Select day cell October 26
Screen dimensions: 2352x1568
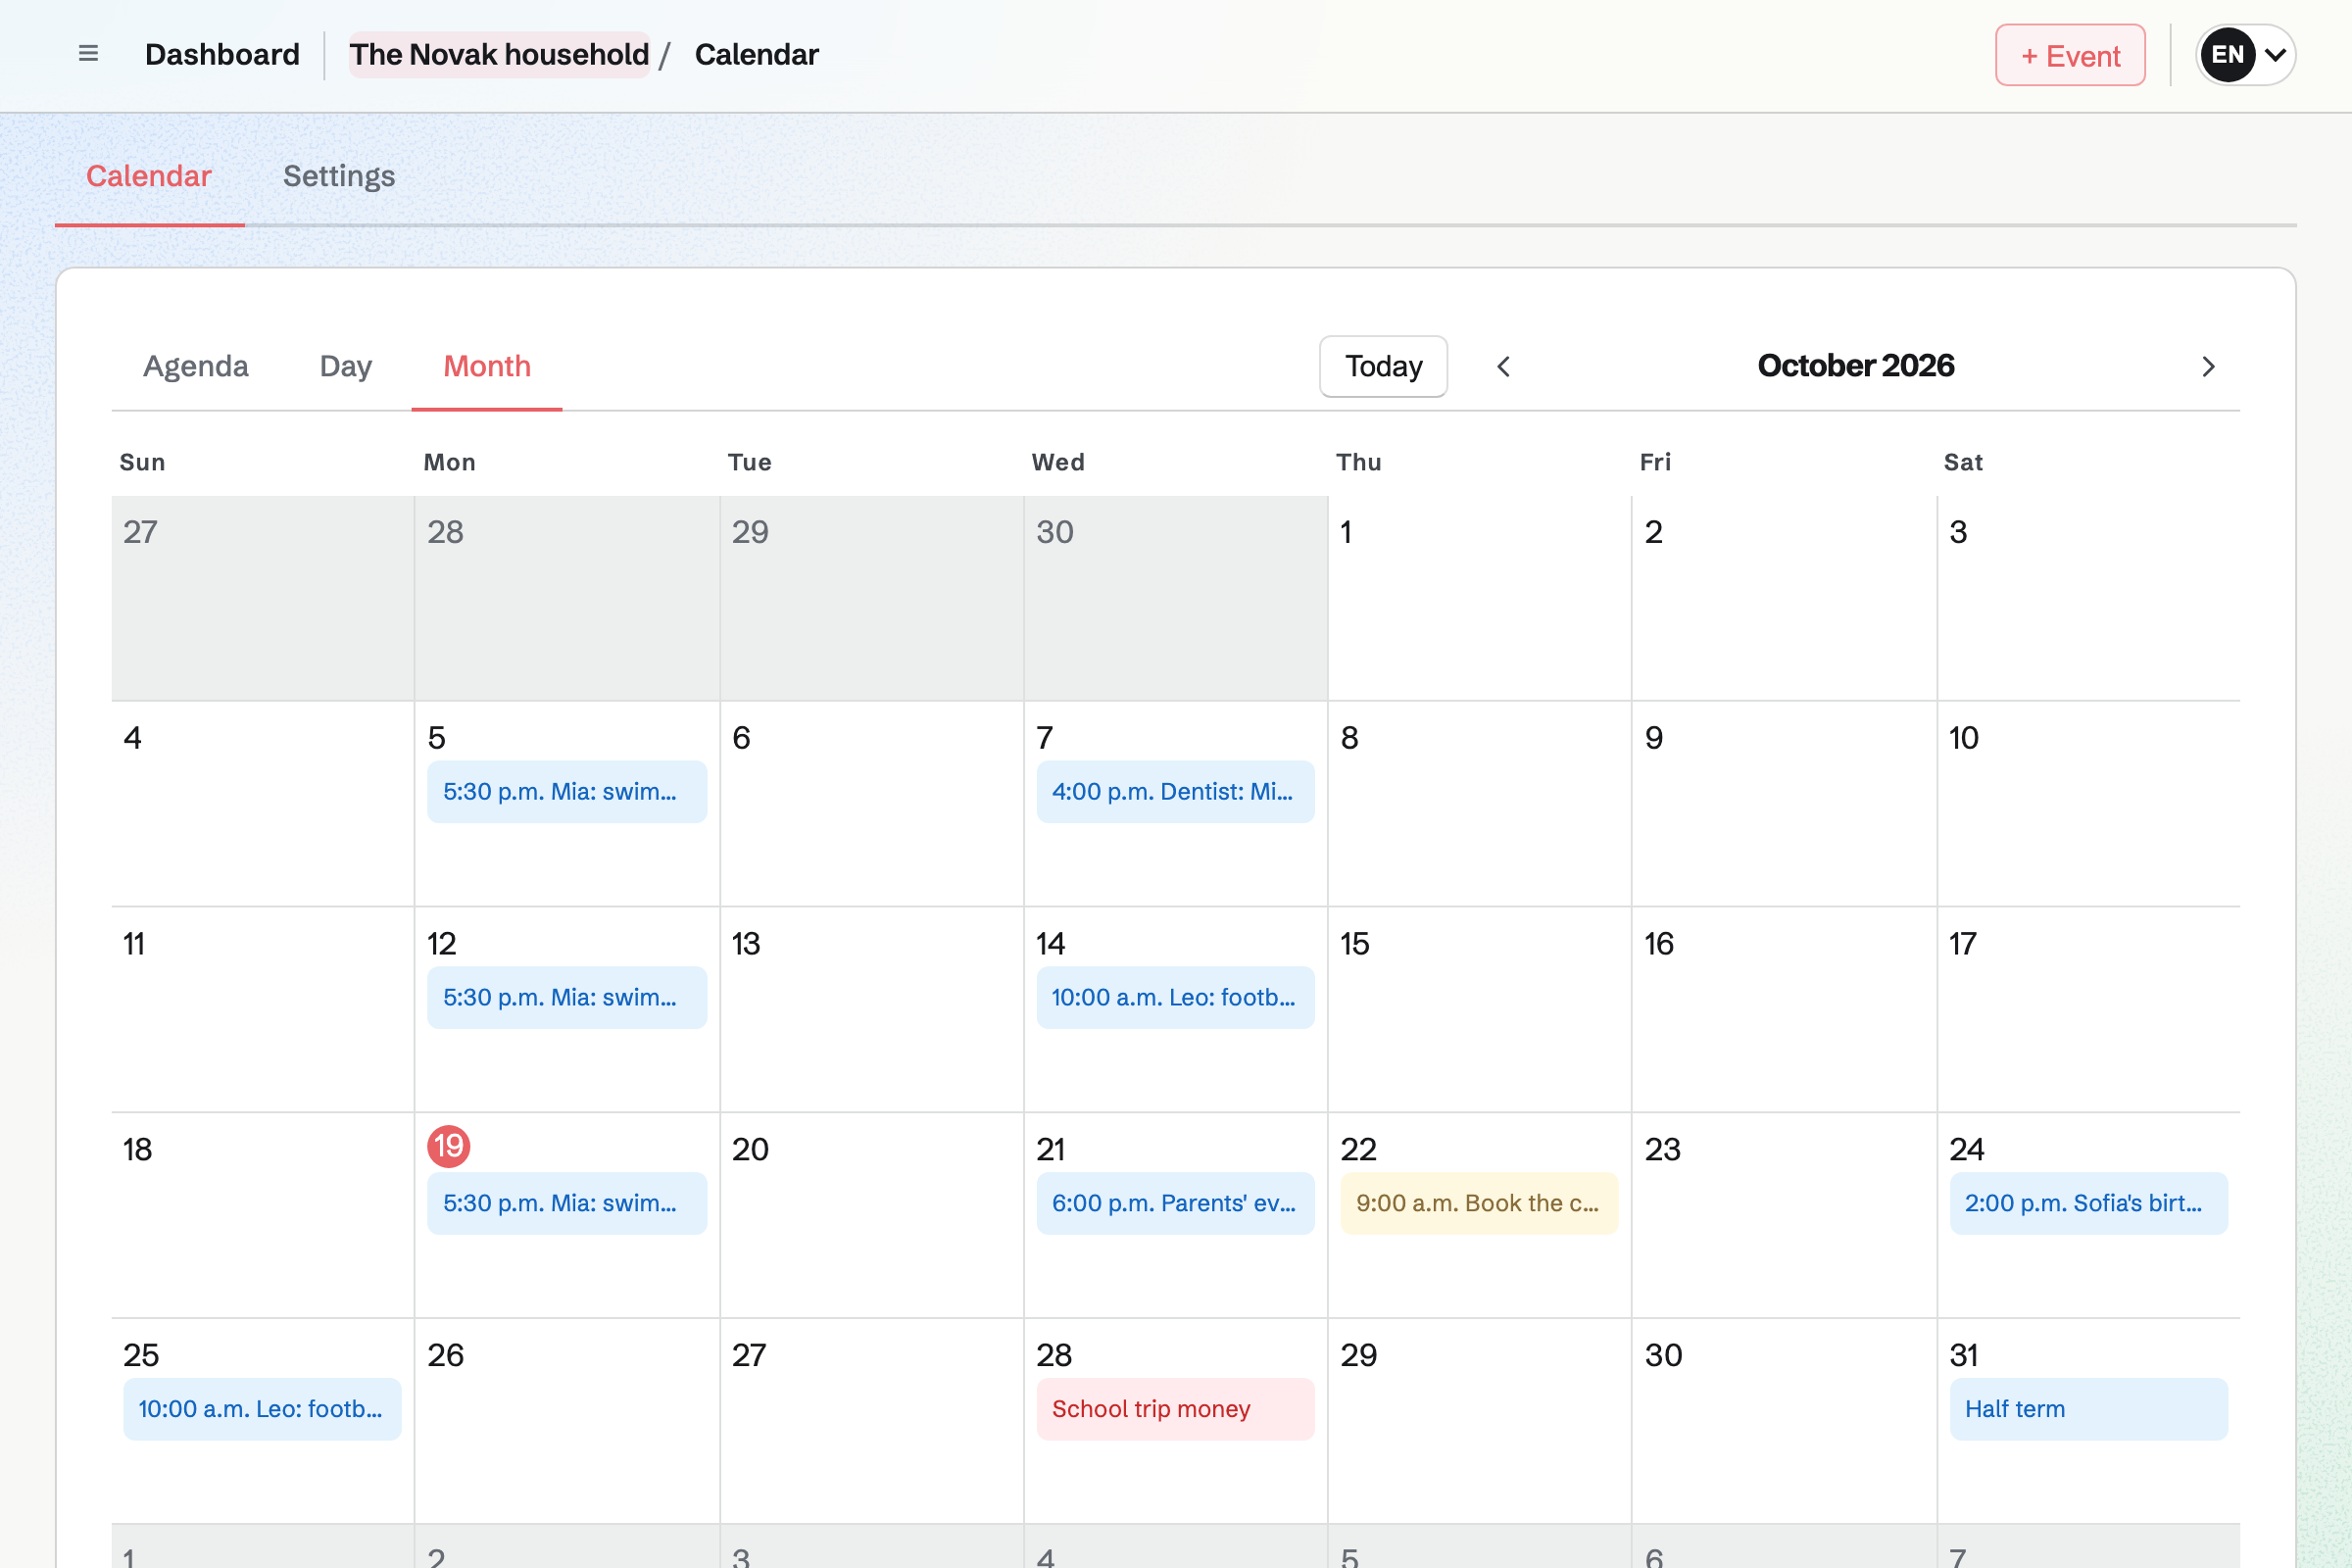point(567,1422)
